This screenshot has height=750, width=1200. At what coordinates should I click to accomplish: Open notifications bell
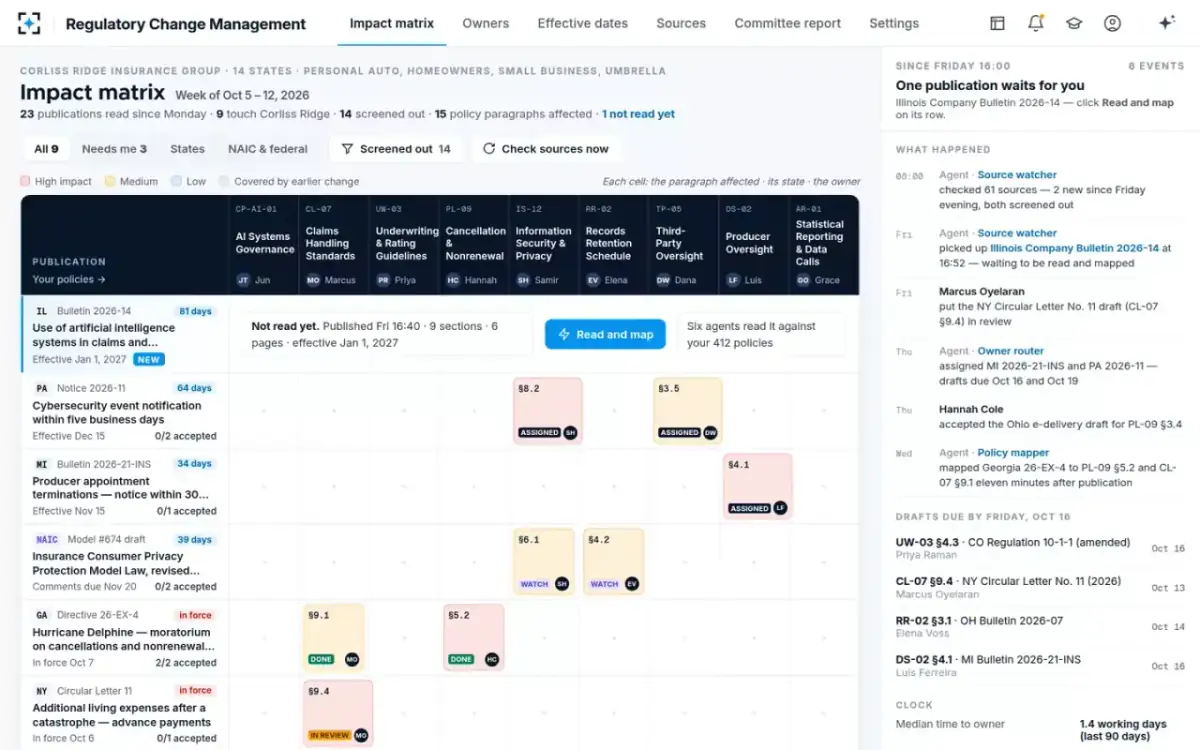pos(1035,23)
